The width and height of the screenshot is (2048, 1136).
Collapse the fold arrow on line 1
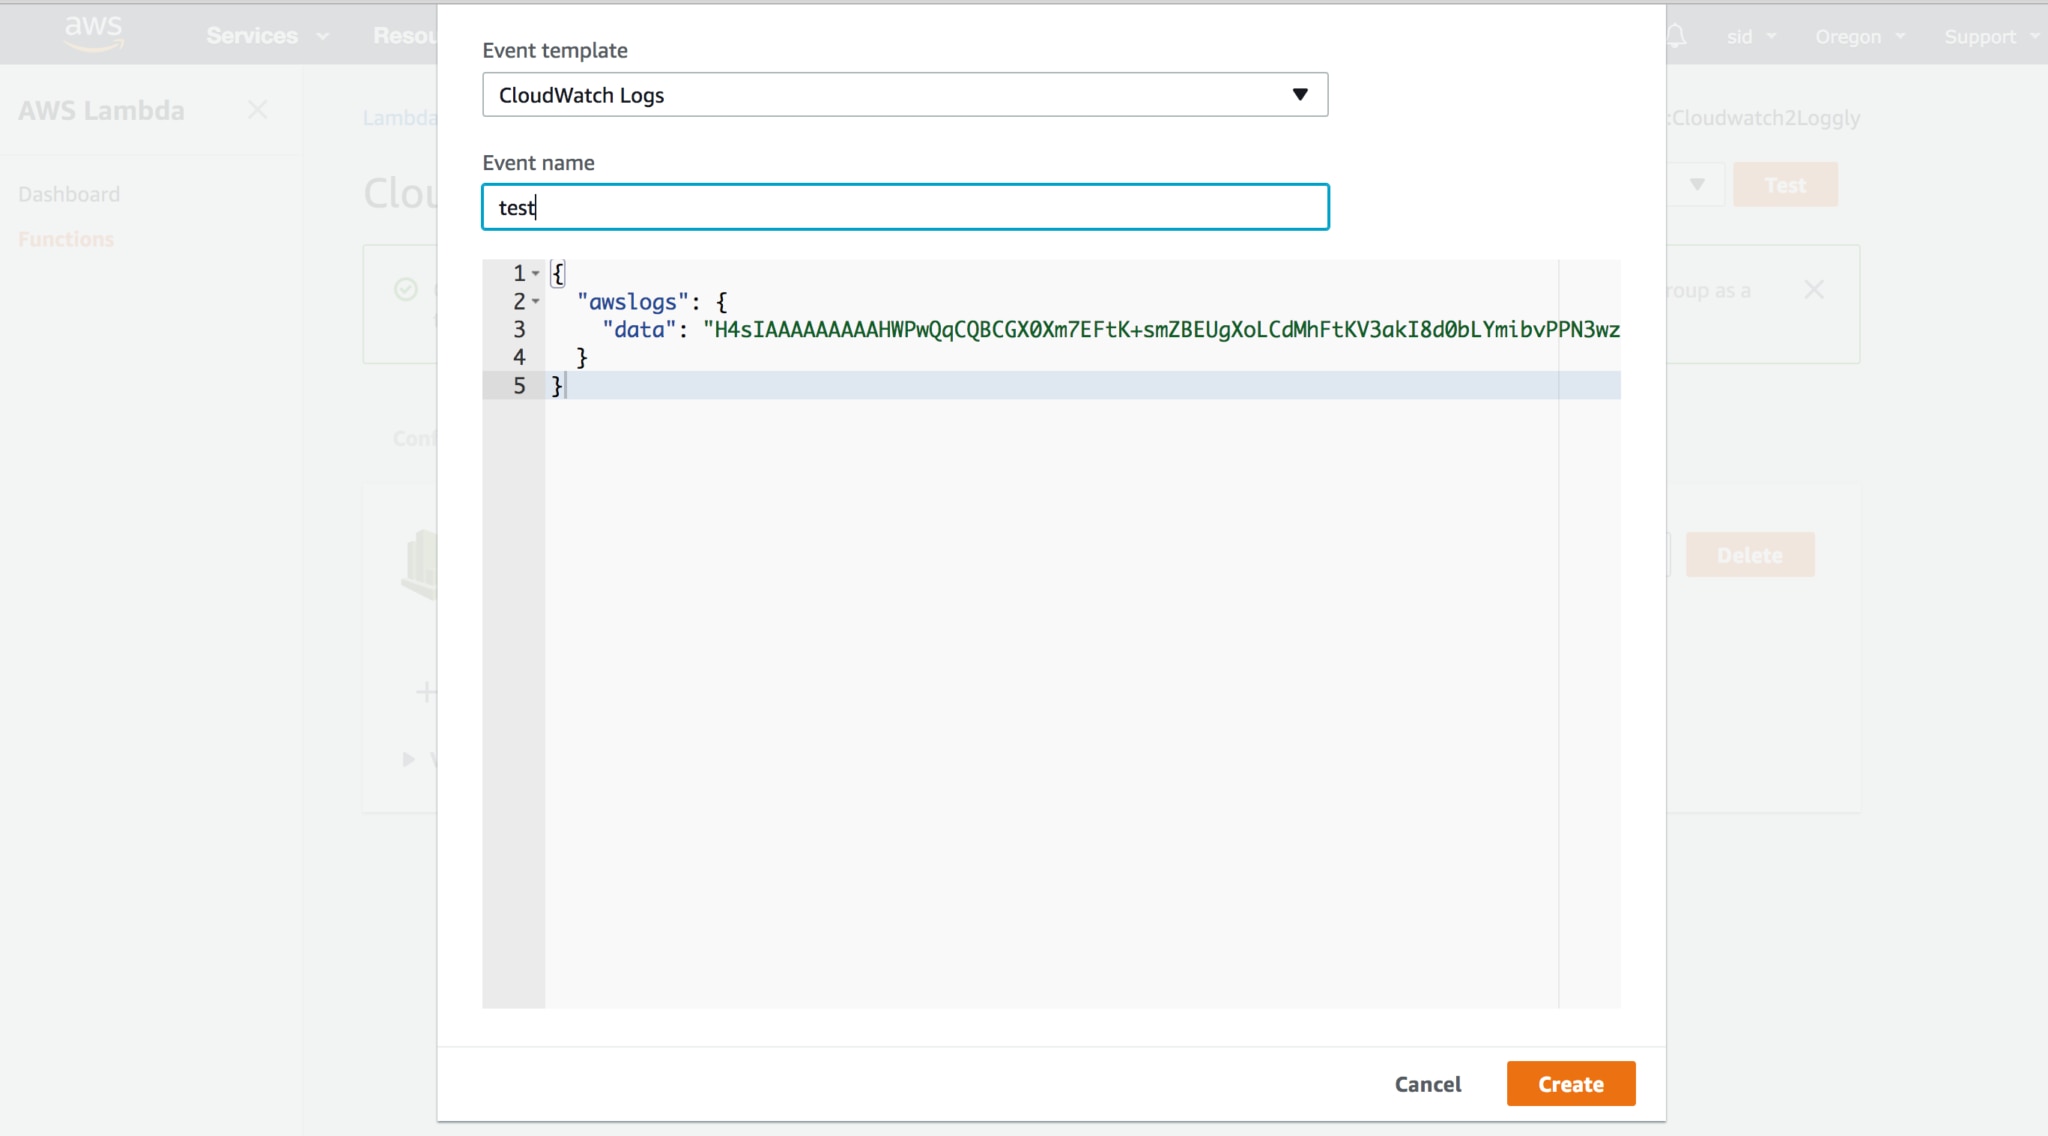coord(536,273)
